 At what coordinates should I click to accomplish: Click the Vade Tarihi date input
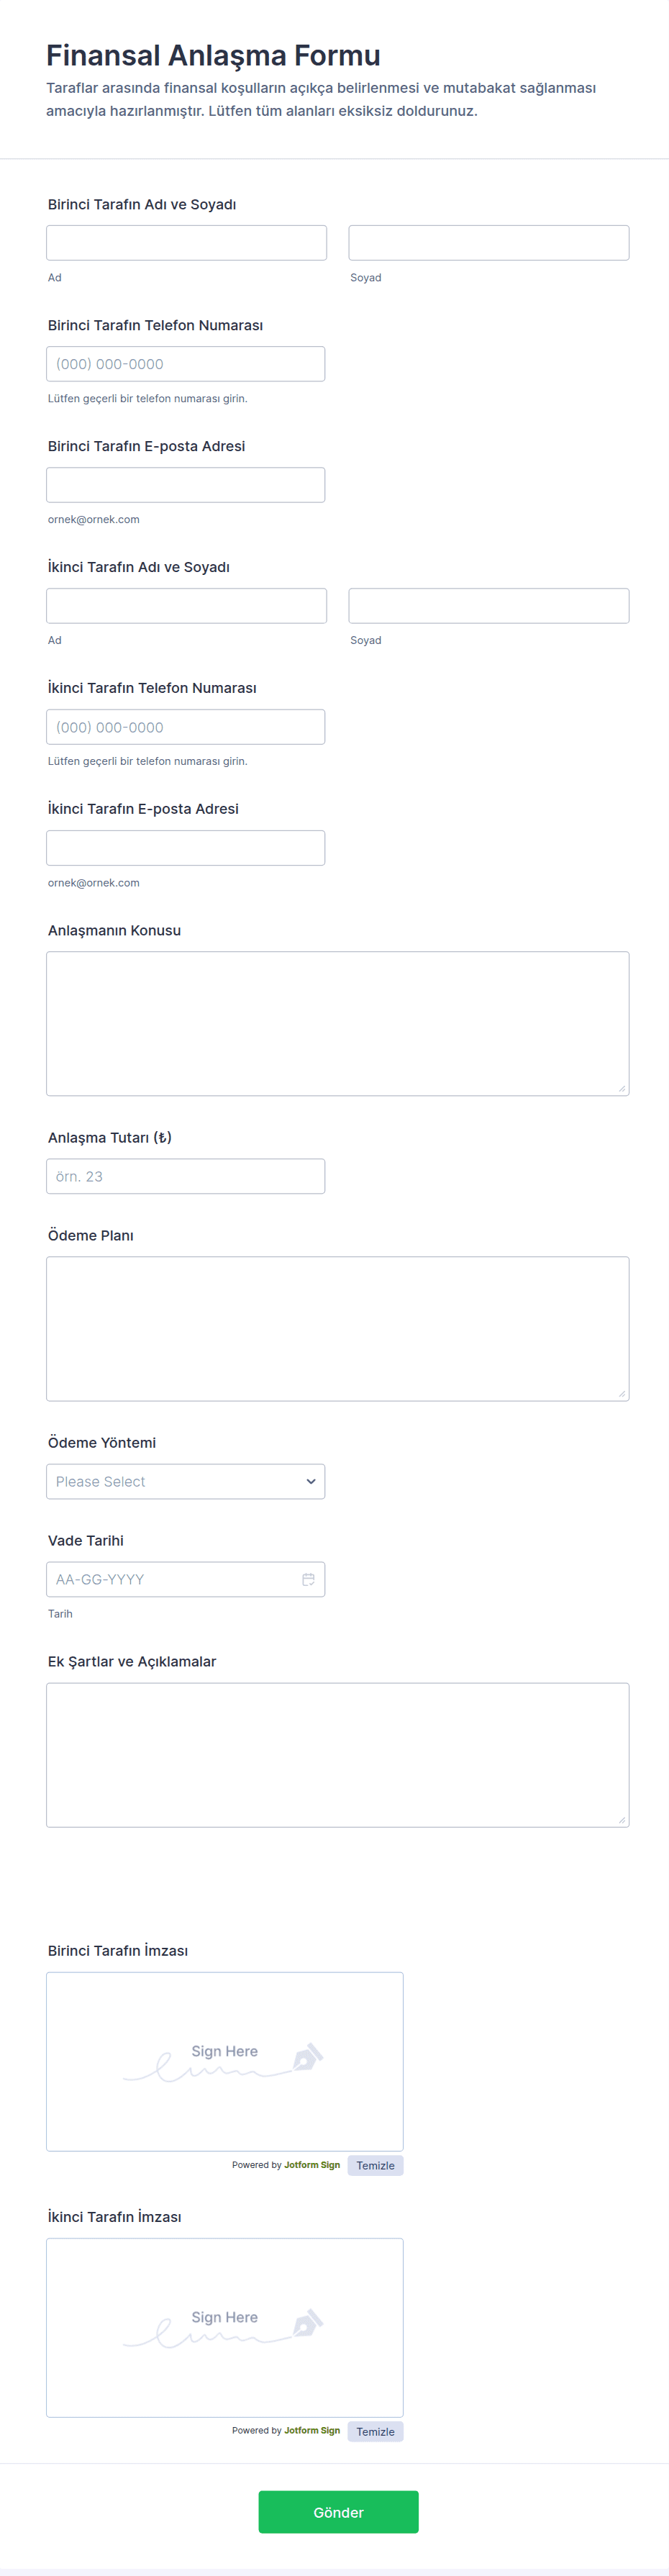(170, 1579)
